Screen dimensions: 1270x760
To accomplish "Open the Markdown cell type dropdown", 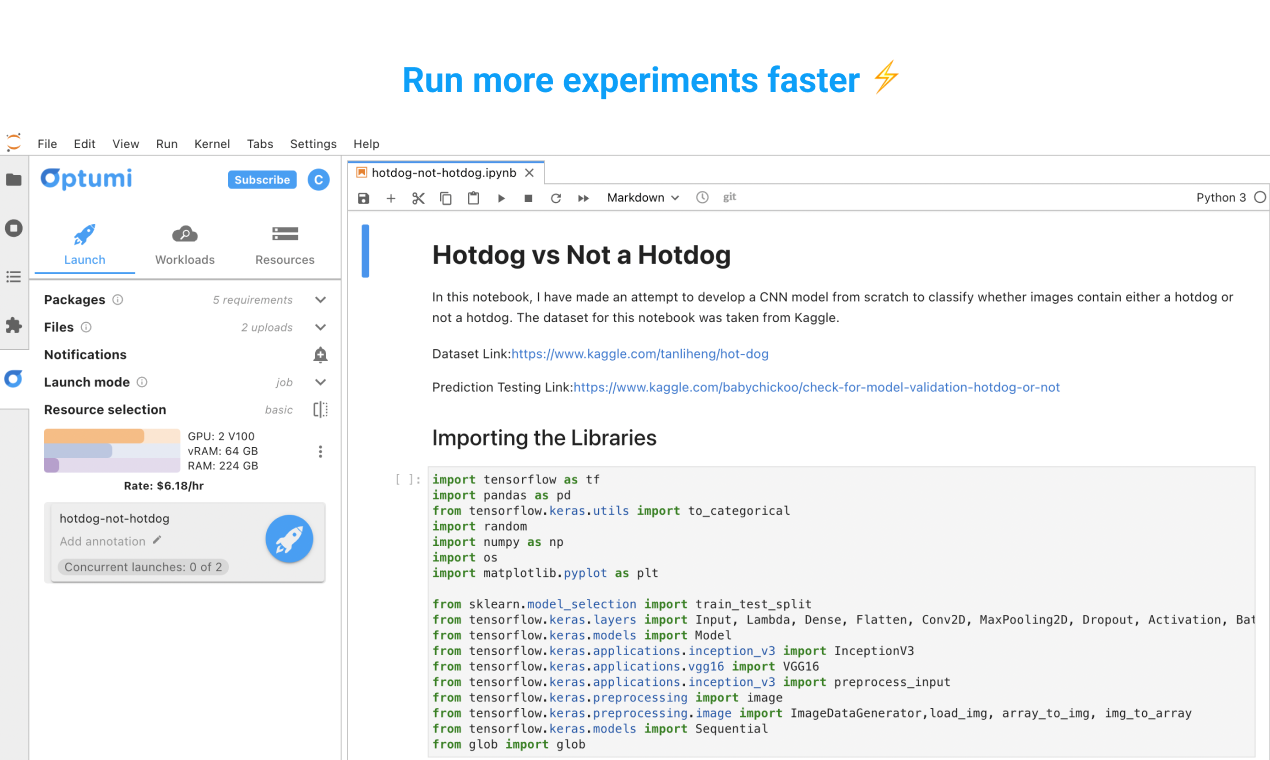I will click(643, 198).
